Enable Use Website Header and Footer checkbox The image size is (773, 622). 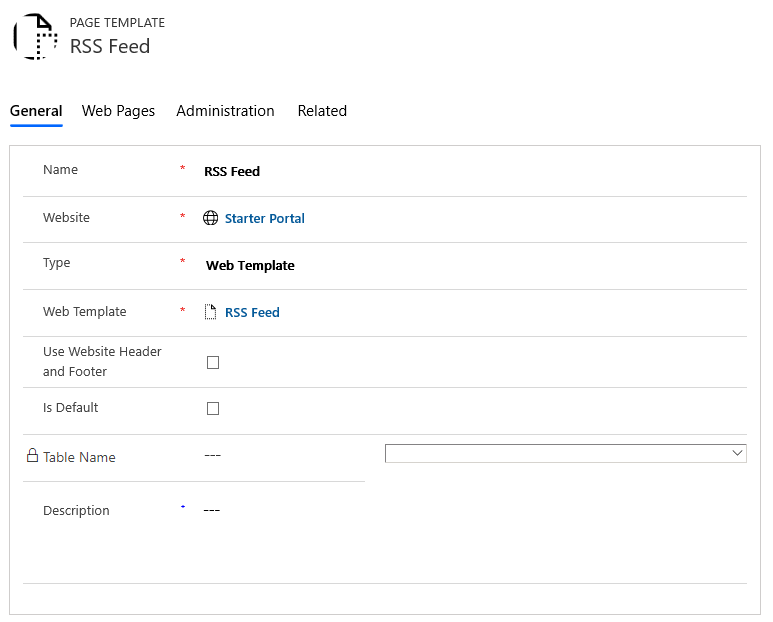[213, 363]
